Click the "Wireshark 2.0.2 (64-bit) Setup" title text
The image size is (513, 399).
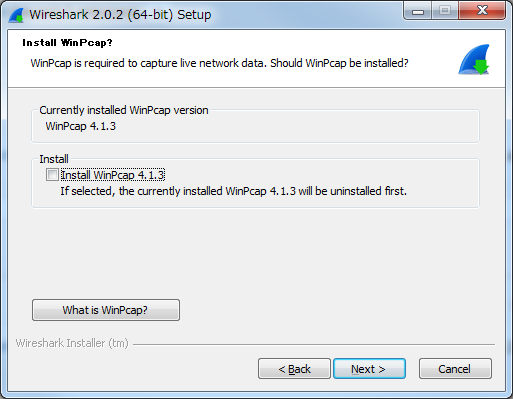(120, 15)
